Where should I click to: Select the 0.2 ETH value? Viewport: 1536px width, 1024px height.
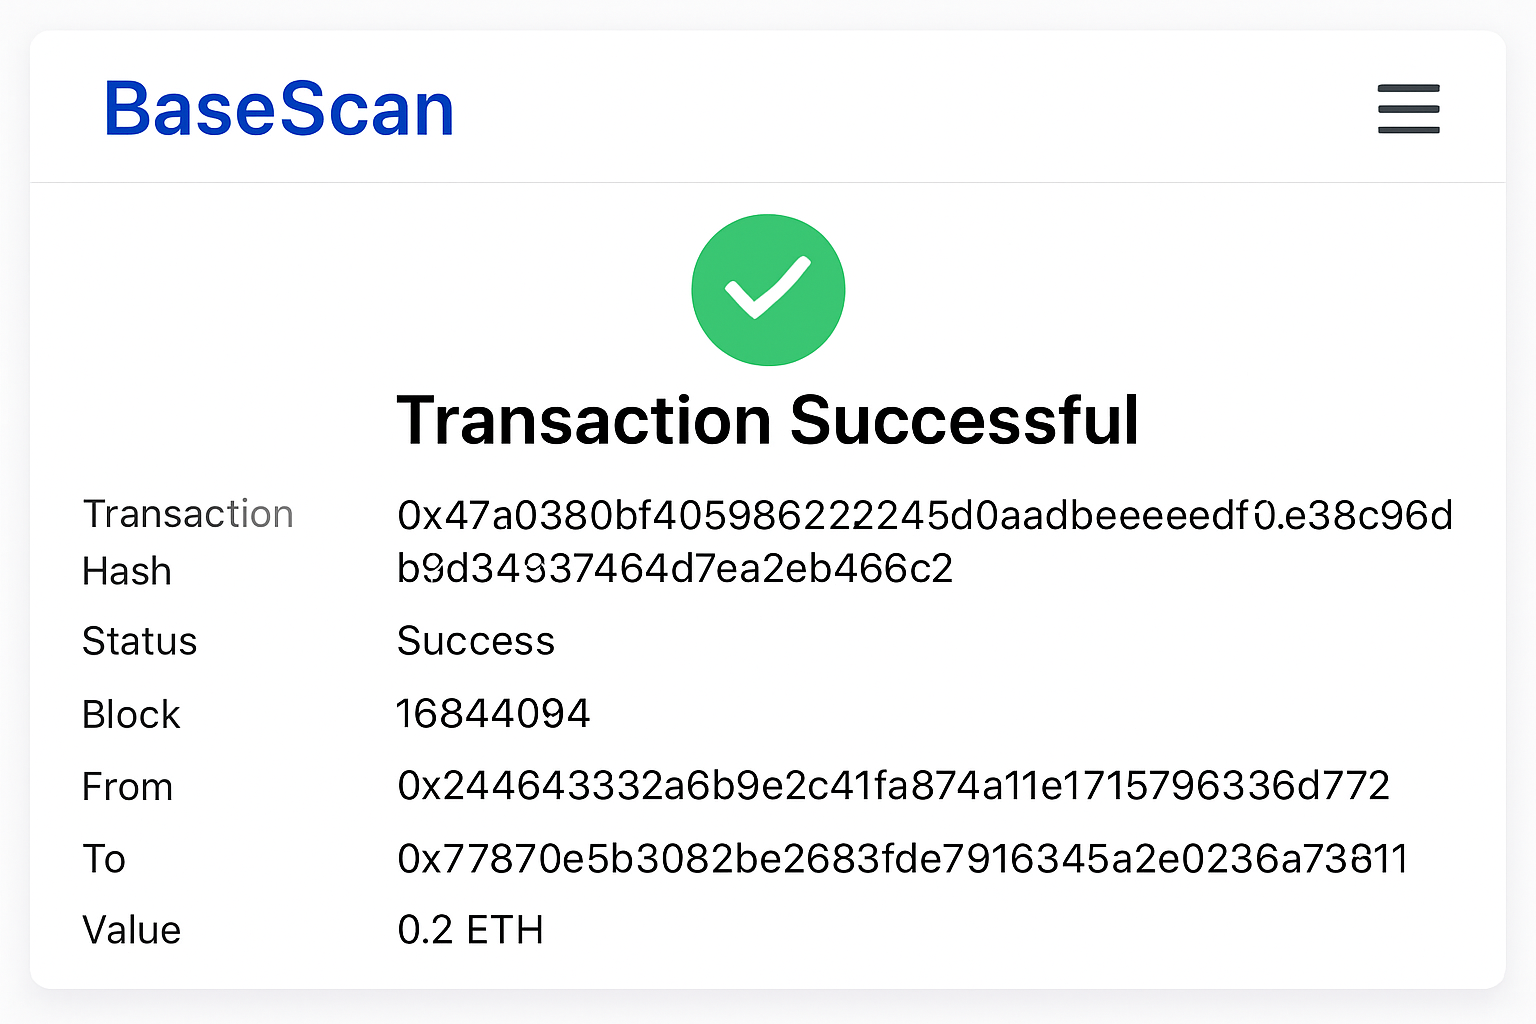coord(470,930)
